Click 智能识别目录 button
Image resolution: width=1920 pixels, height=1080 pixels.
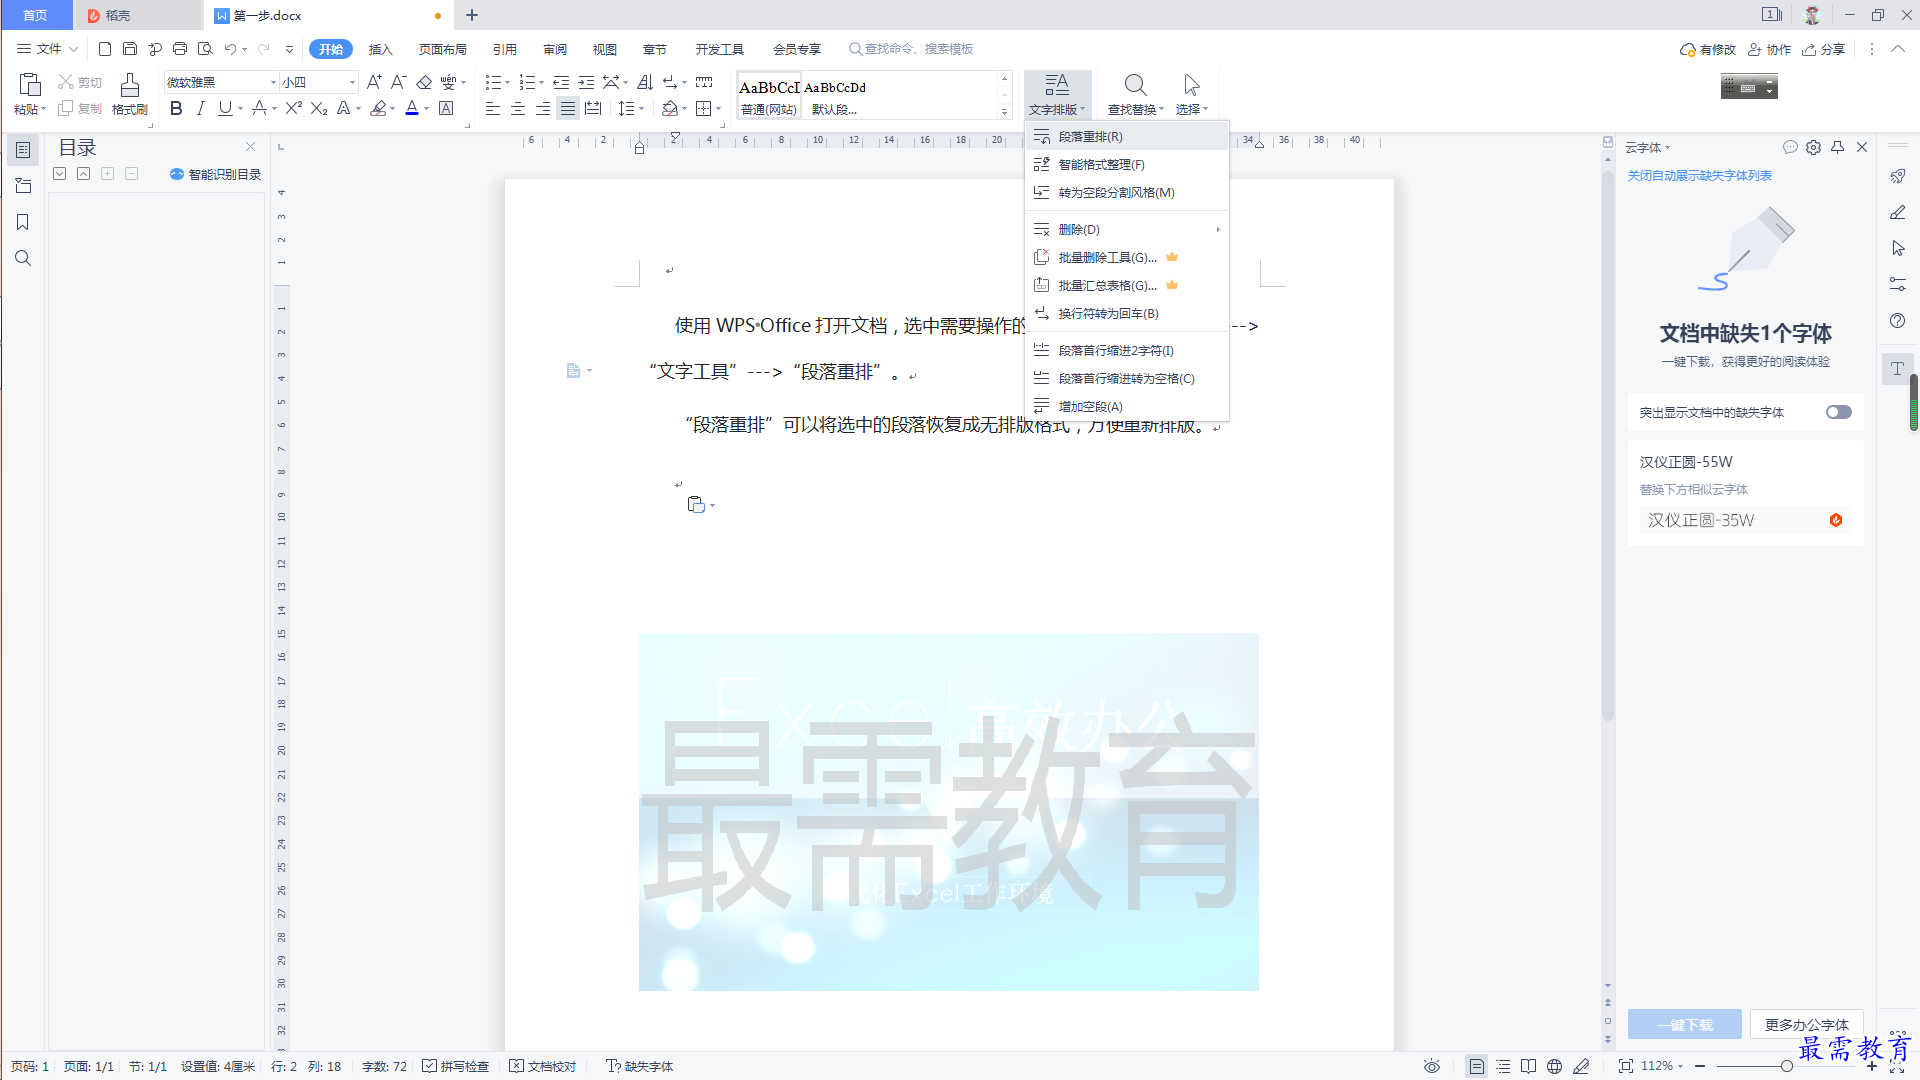click(215, 174)
